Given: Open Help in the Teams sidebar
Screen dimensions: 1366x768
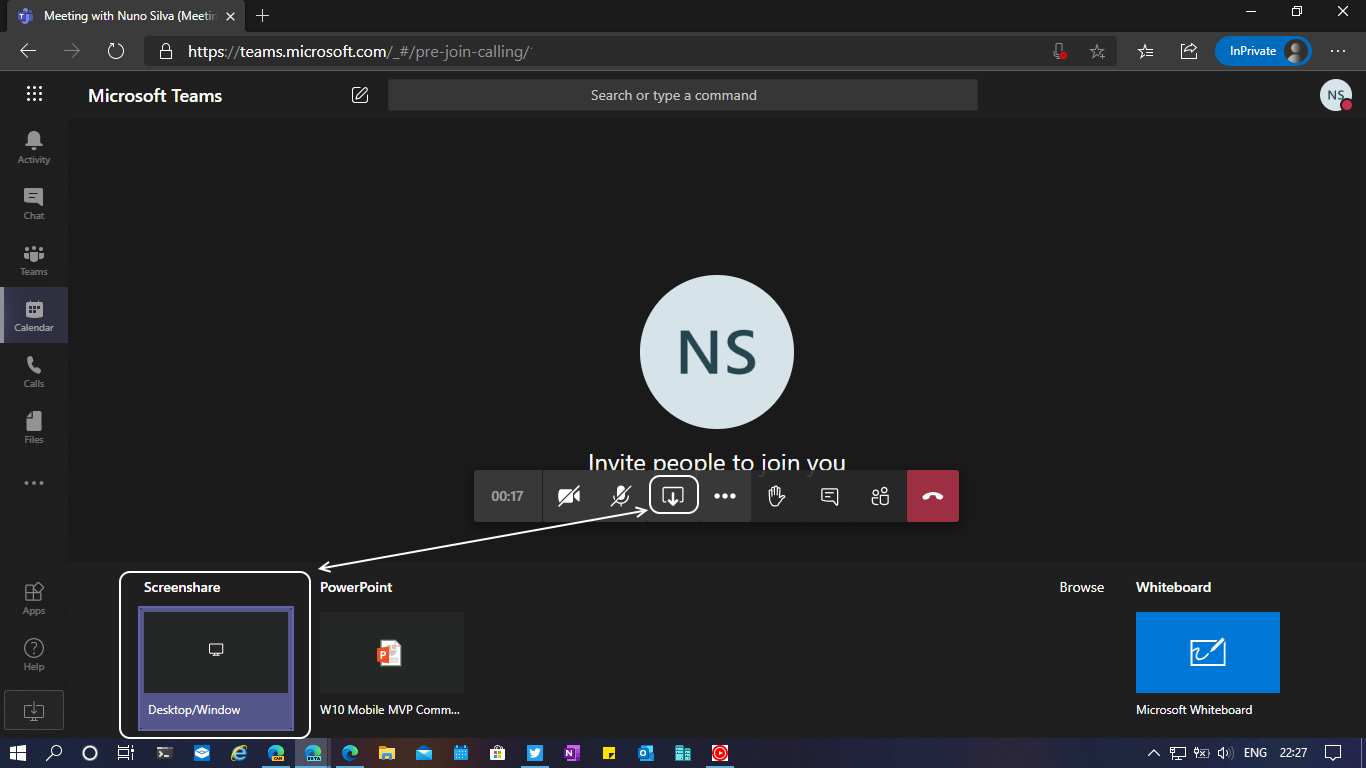Looking at the screenshot, I should pyautogui.click(x=34, y=654).
